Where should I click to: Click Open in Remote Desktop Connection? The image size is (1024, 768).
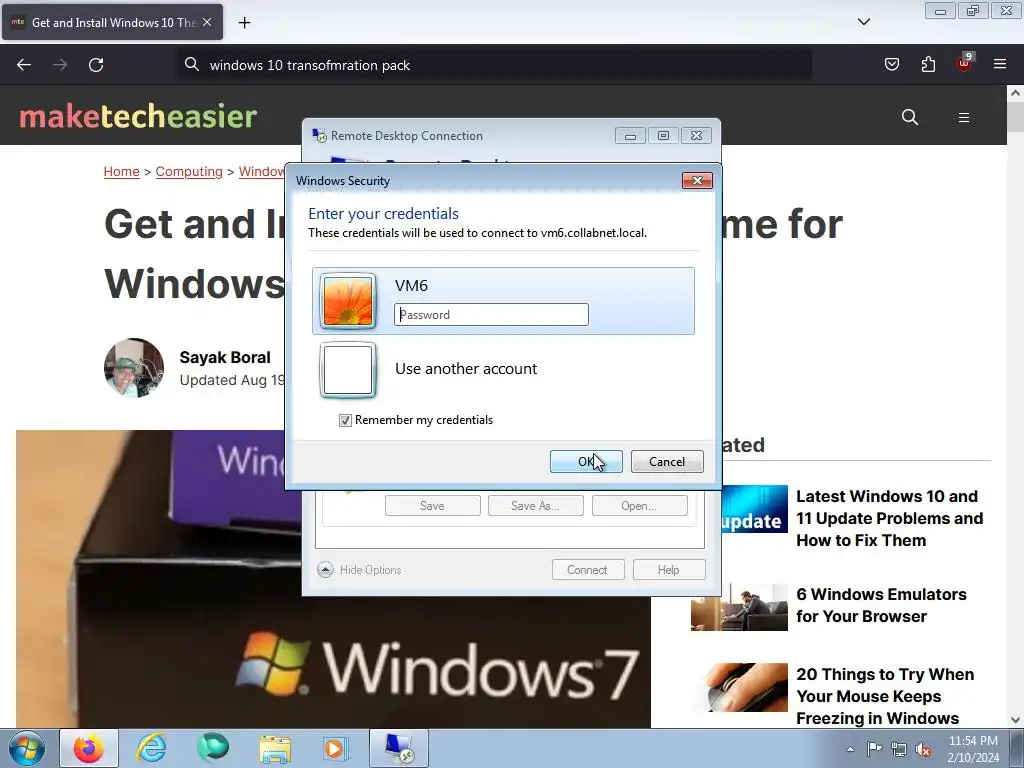[639, 505]
